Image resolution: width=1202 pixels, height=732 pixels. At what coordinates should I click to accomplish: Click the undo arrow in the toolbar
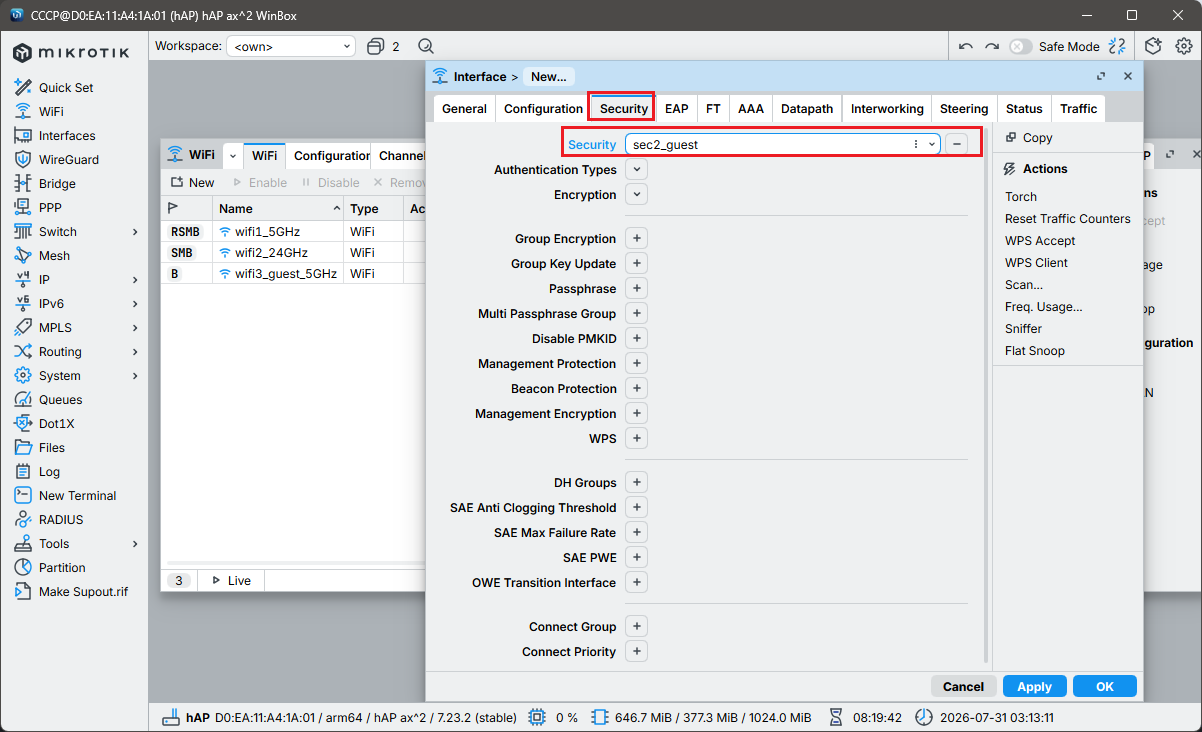(x=965, y=46)
